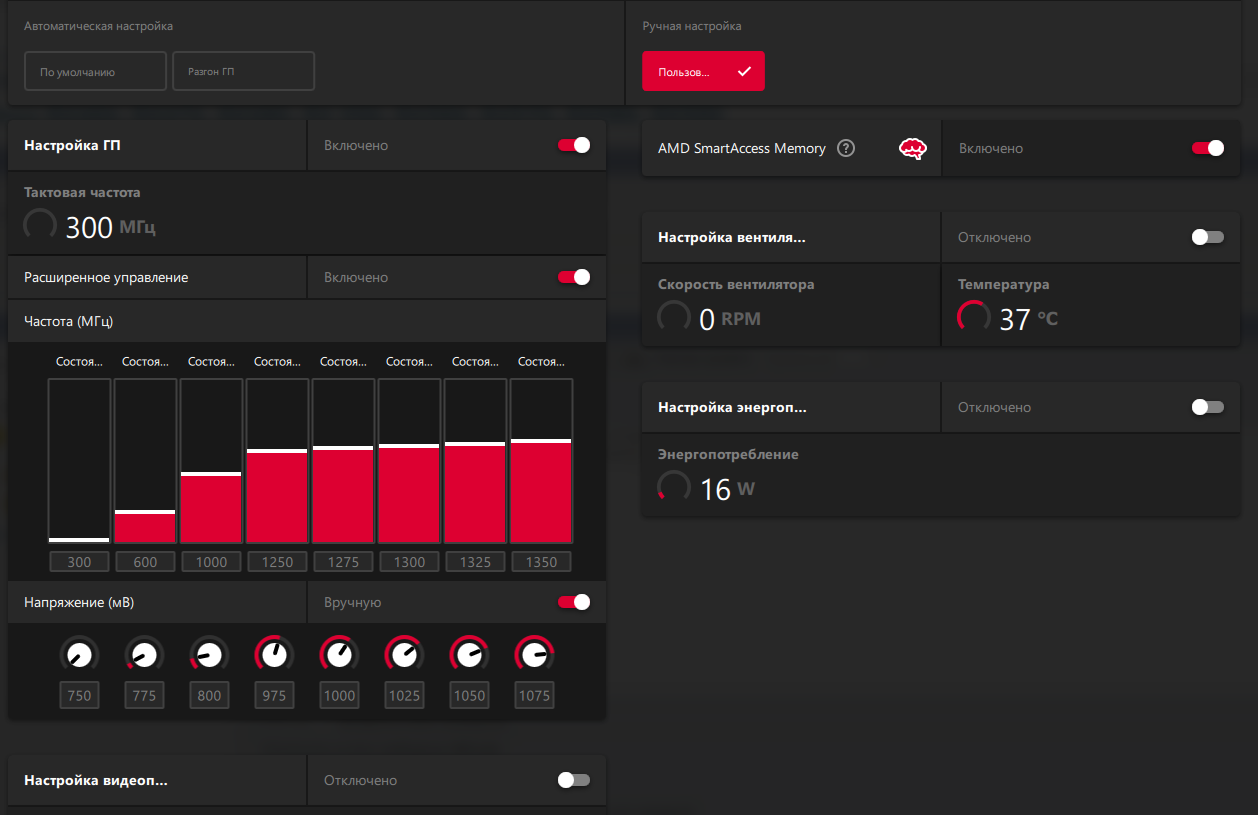
Task: Click the 975 mV voltage dial knob
Action: pos(274,655)
